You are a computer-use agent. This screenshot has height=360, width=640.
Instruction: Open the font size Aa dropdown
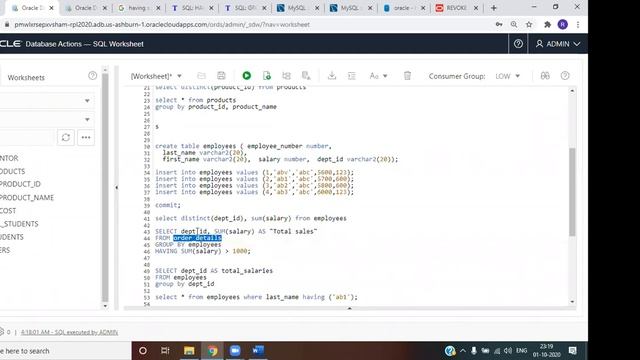tap(378, 76)
